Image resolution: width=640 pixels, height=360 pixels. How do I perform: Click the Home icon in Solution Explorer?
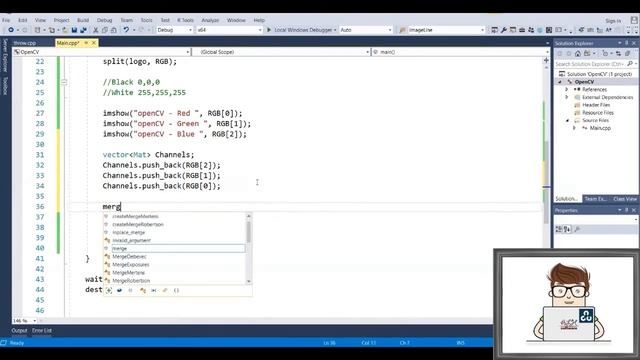(x=578, y=54)
